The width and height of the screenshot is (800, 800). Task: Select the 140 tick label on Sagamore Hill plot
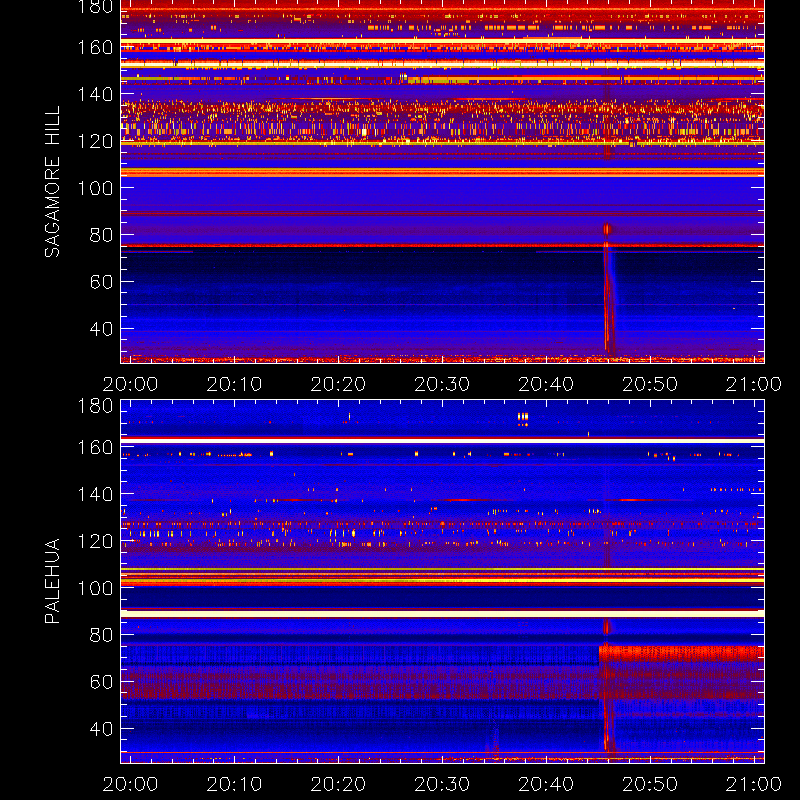95,94
